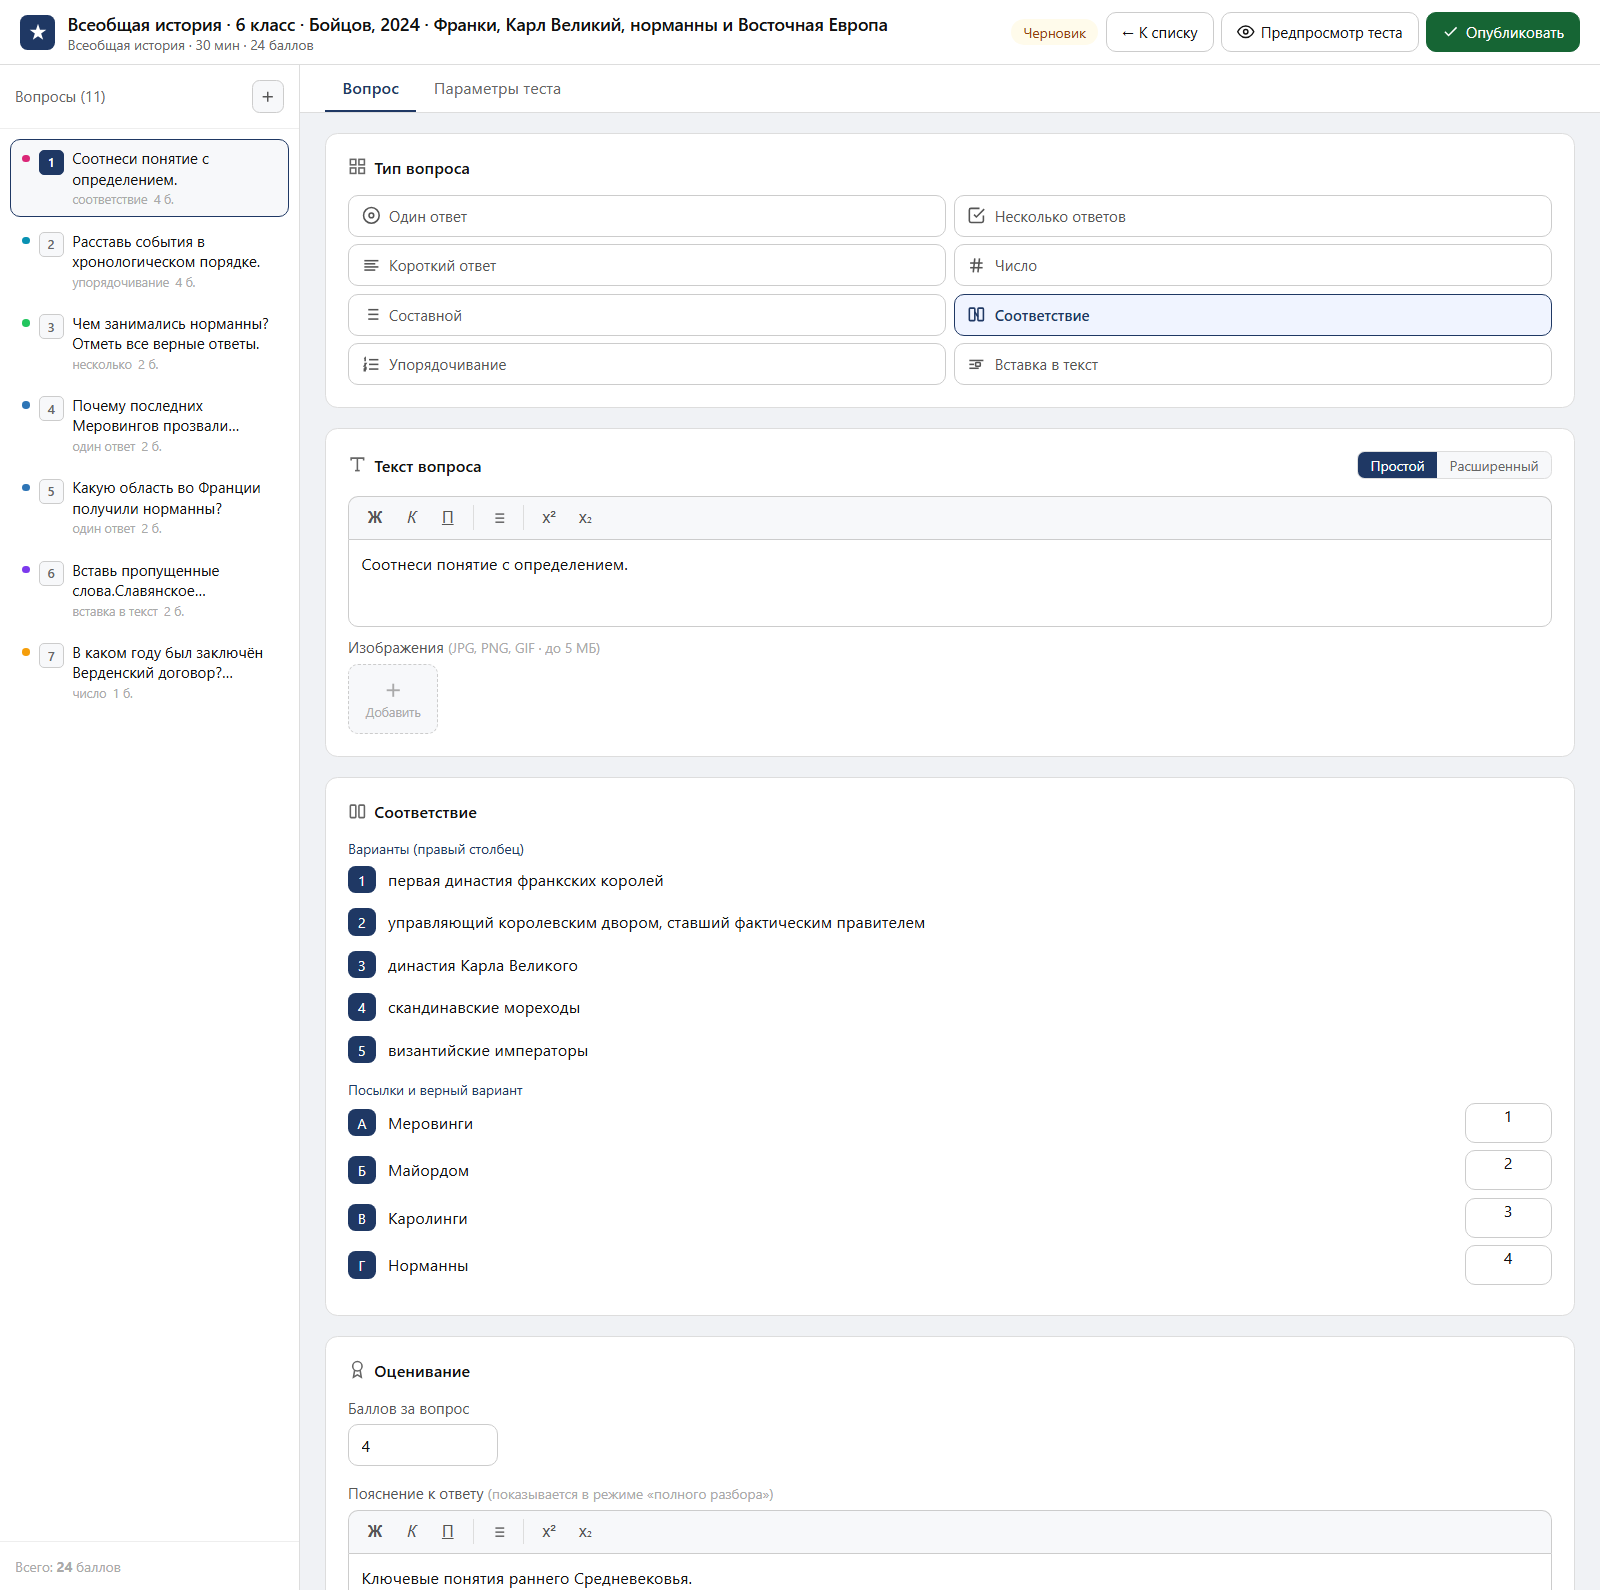Click the 'Баллов за вопрос' input field
Screen dimensions: 1600x1590
point(423,1446)
